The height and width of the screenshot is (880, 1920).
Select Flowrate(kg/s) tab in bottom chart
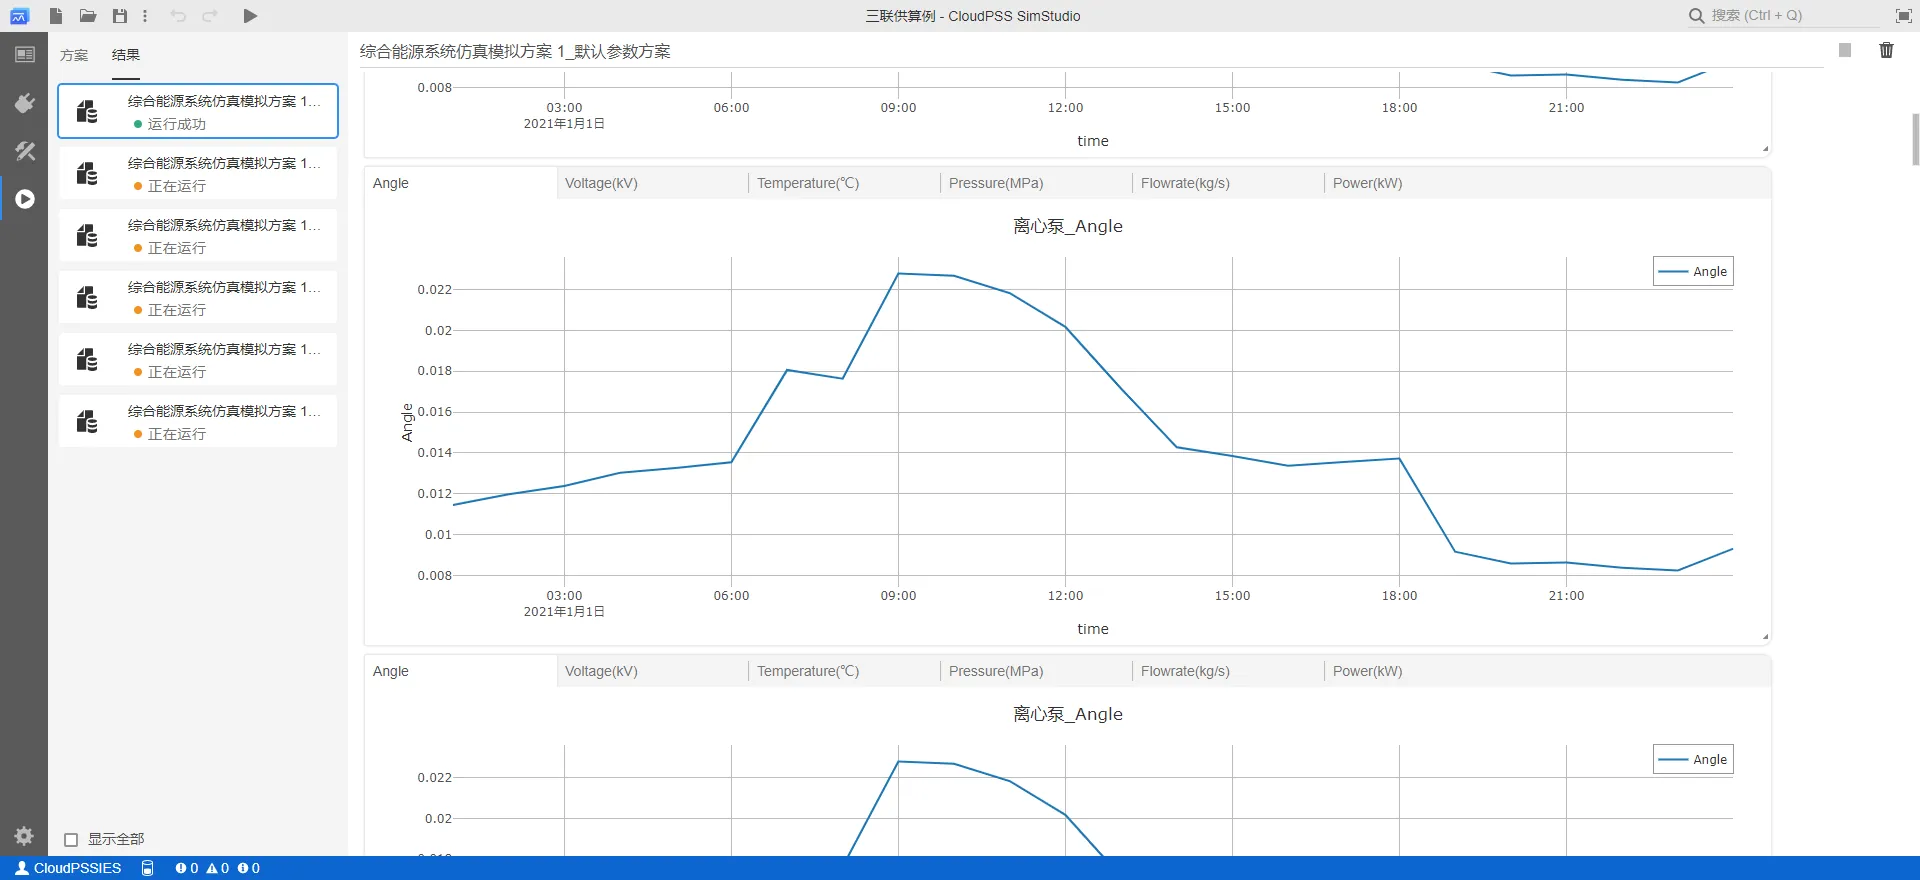[1228, 671]
